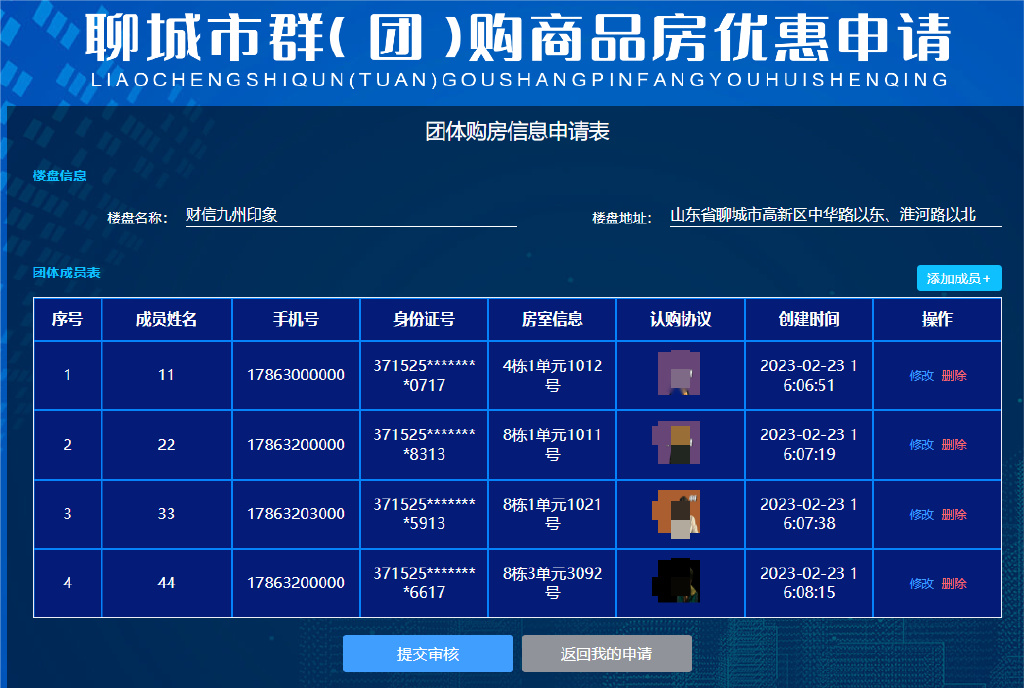1024x688 pixels.
Task: Remove member 22 with 删除 link
Action: coord(954,445)
